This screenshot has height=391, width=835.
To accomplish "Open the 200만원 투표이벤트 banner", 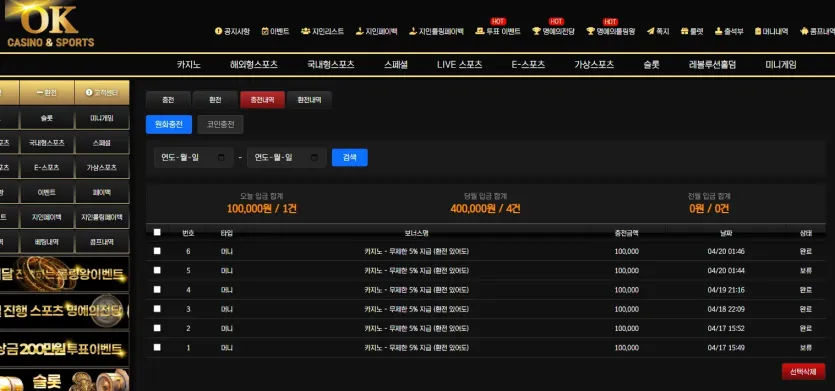I will coord(64,349).
